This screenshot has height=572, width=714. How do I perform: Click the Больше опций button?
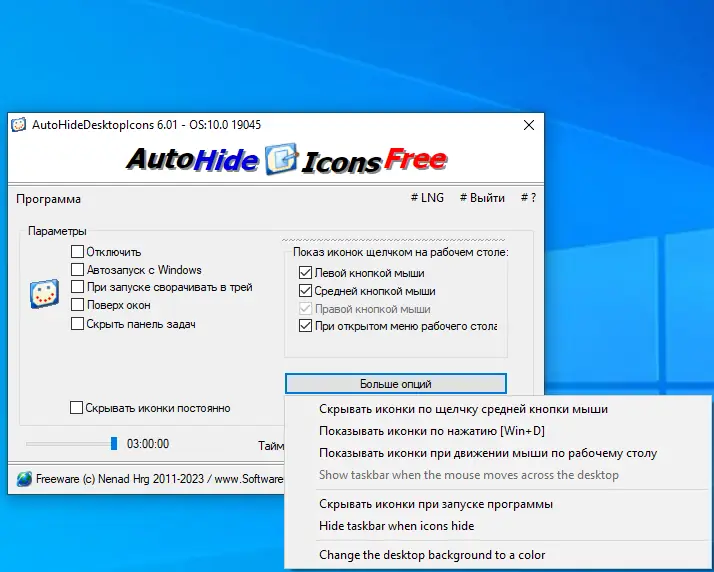click(396, 383)
